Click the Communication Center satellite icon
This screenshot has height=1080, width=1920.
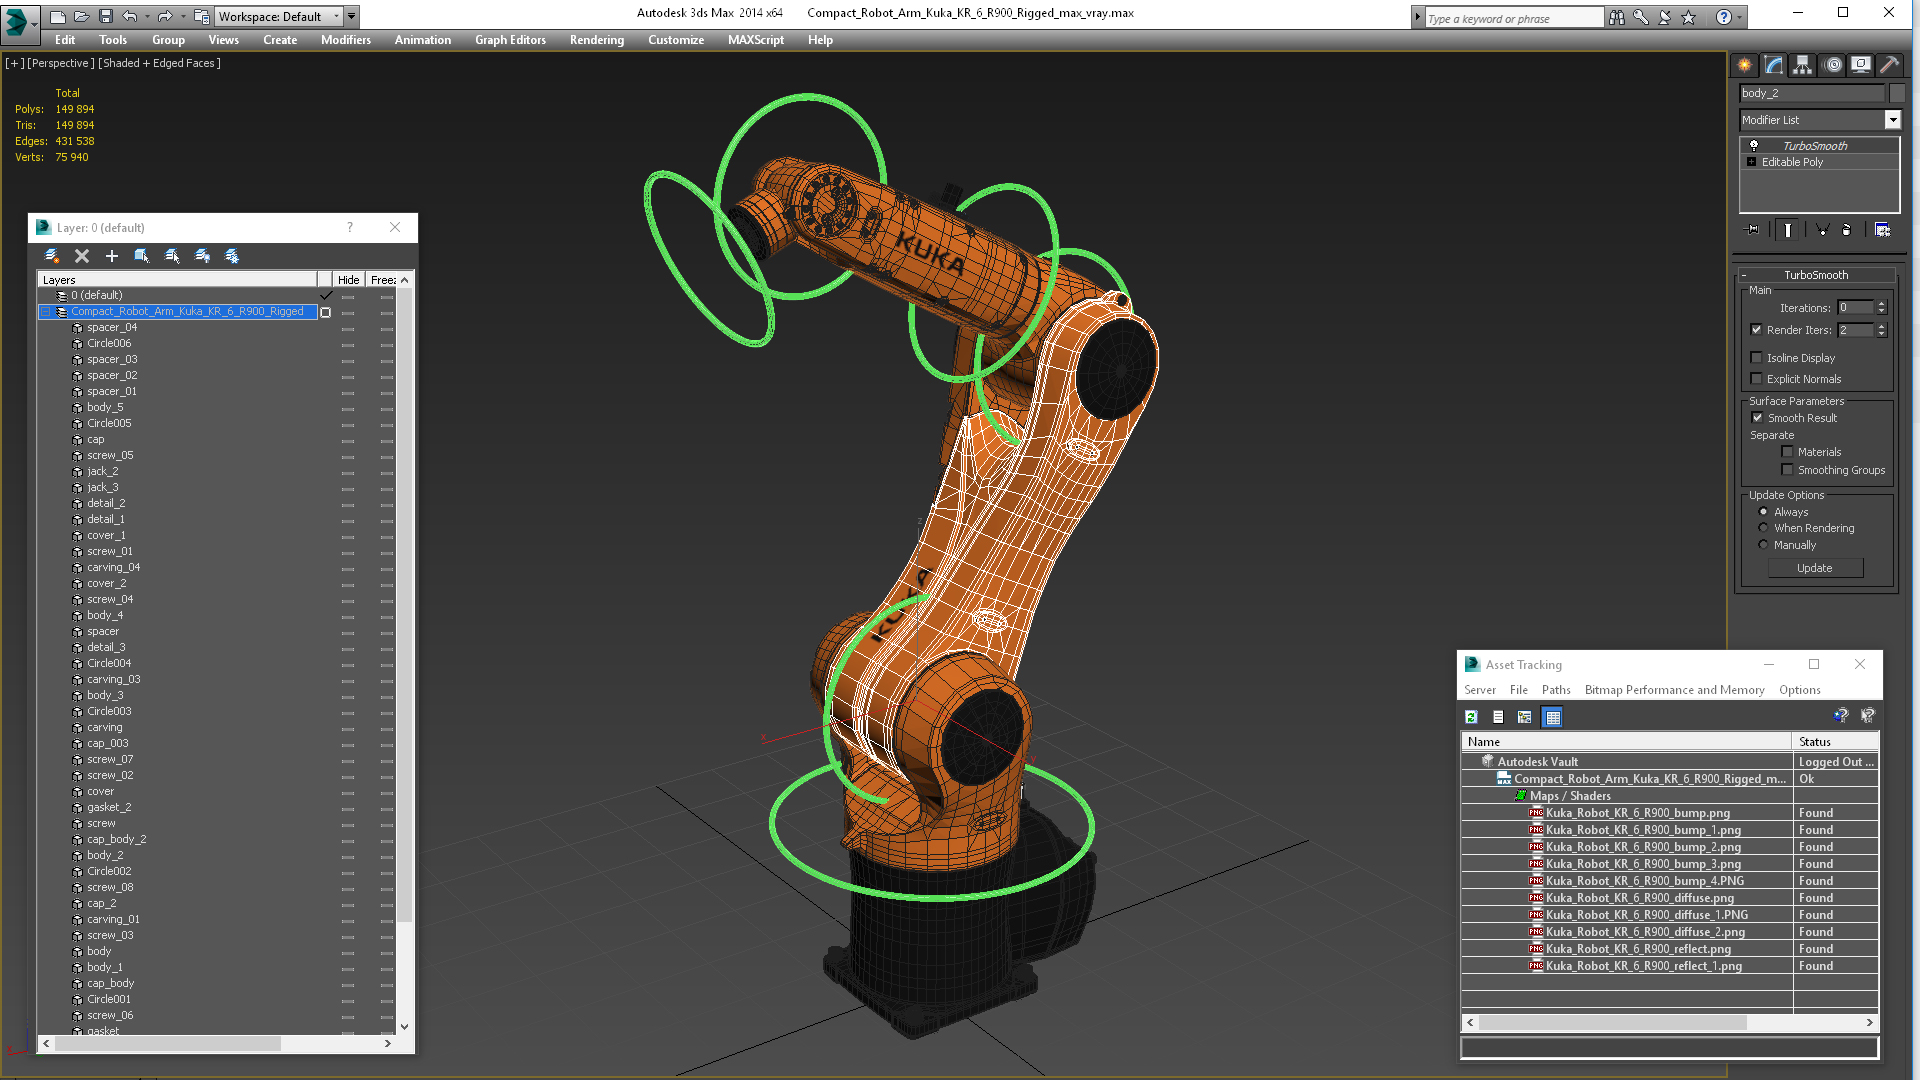point(1665,17)
